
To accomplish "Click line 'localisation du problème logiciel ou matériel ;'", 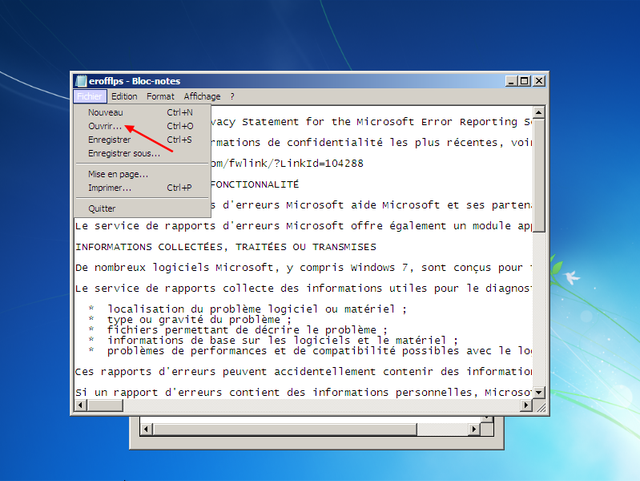I will (257, 309).
